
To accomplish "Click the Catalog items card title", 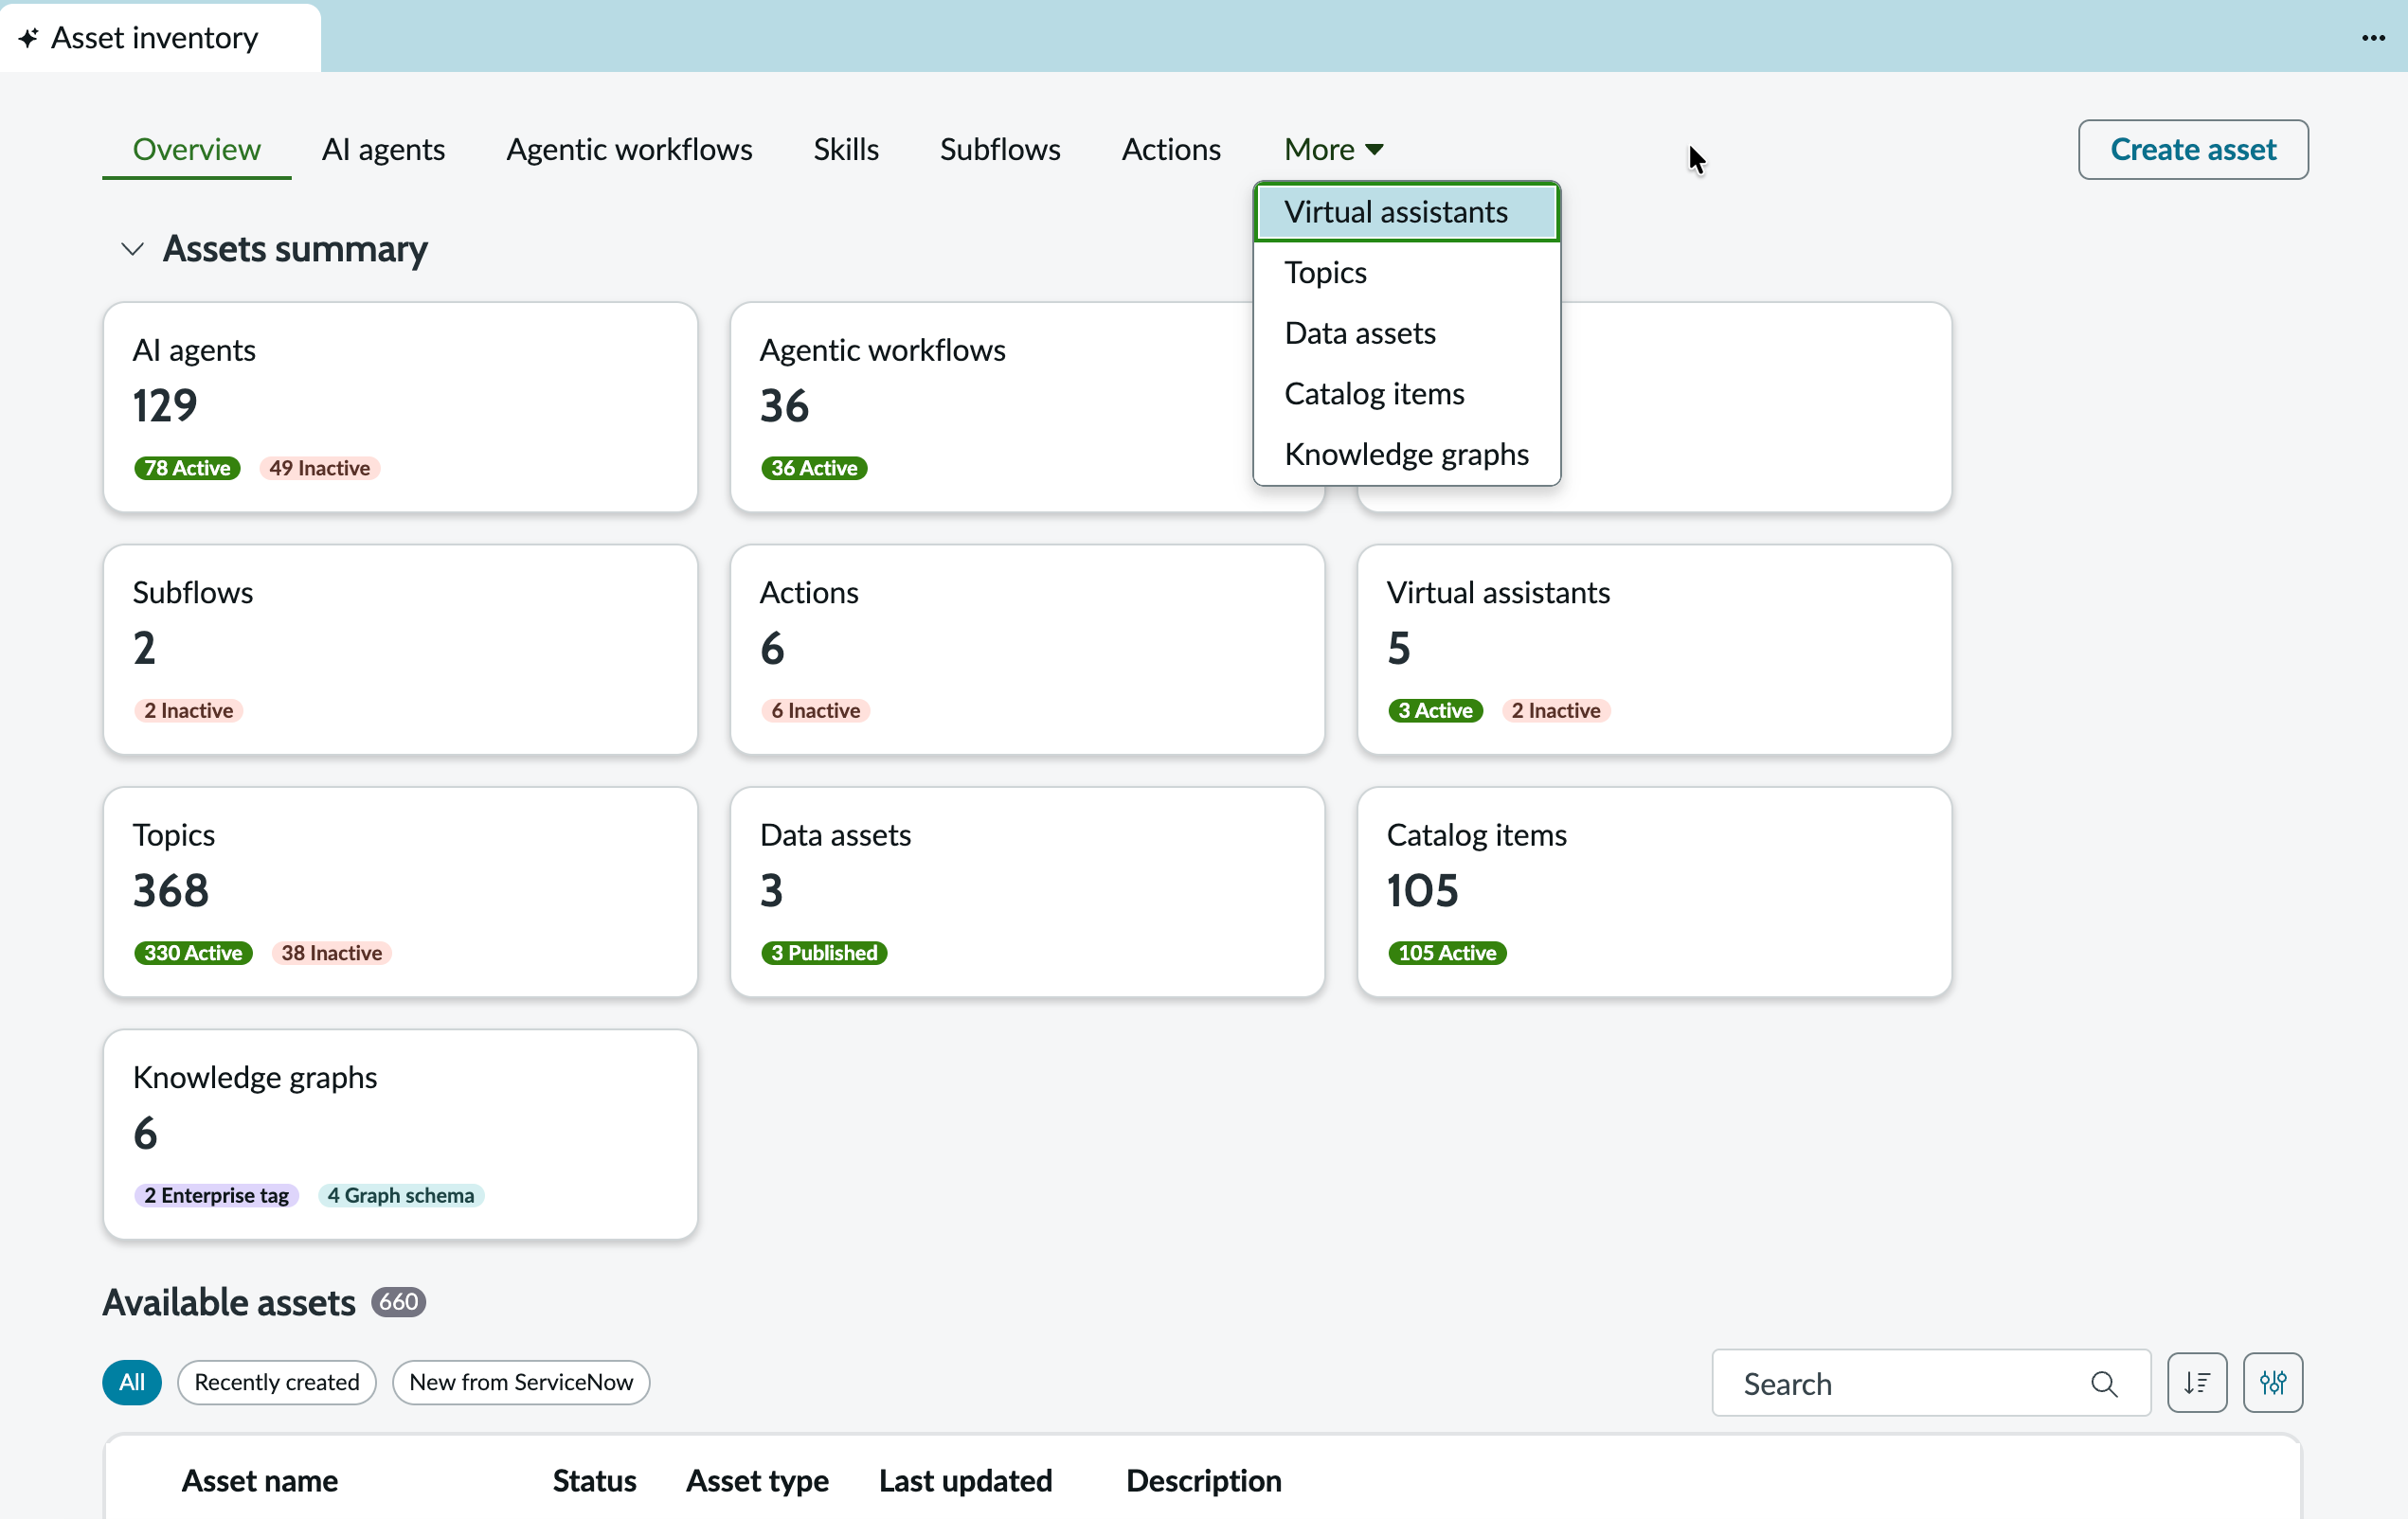I will pos(1476,834).
